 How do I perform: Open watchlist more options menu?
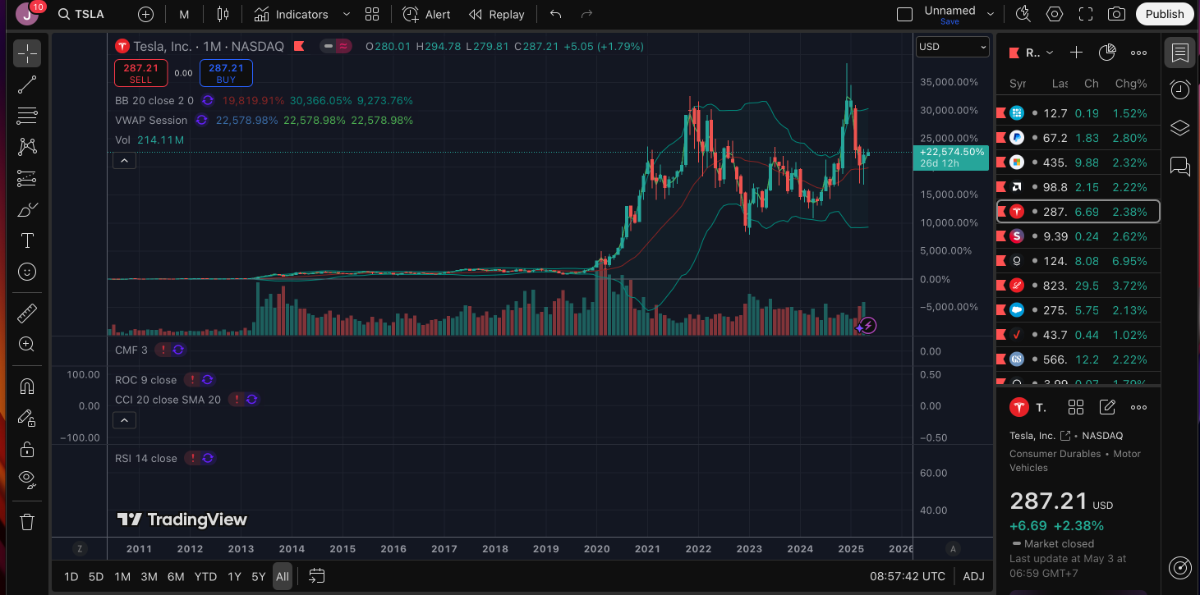coord(1139,53)
